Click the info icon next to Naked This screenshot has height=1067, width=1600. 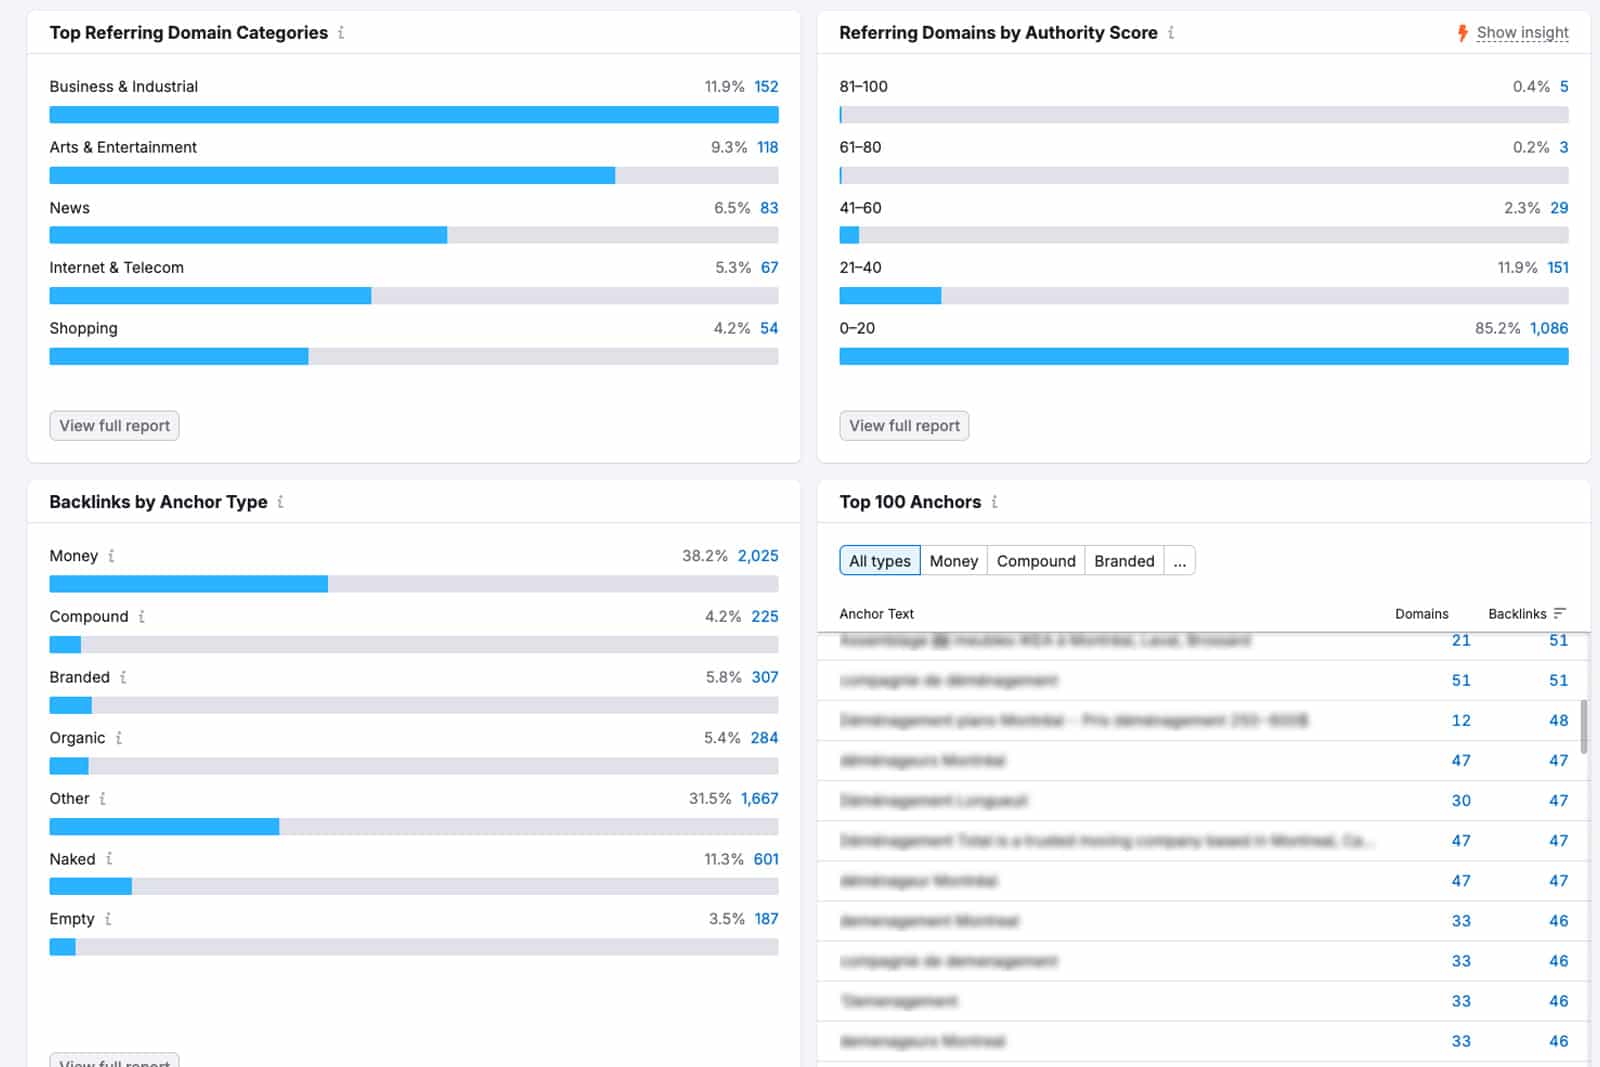[x=109, y=859]
